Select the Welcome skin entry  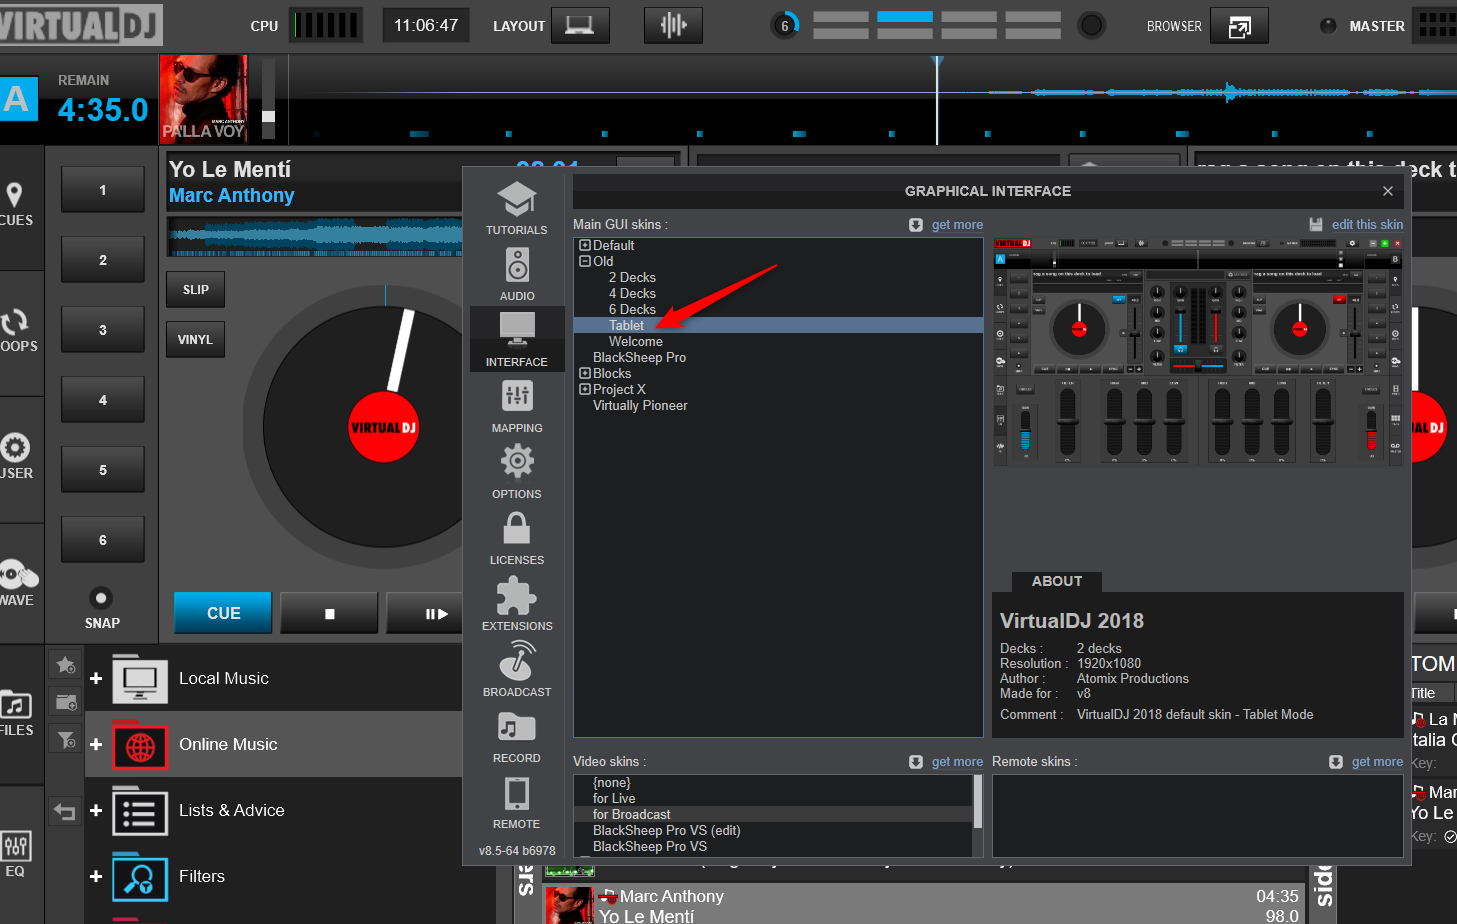click(636, 341)
